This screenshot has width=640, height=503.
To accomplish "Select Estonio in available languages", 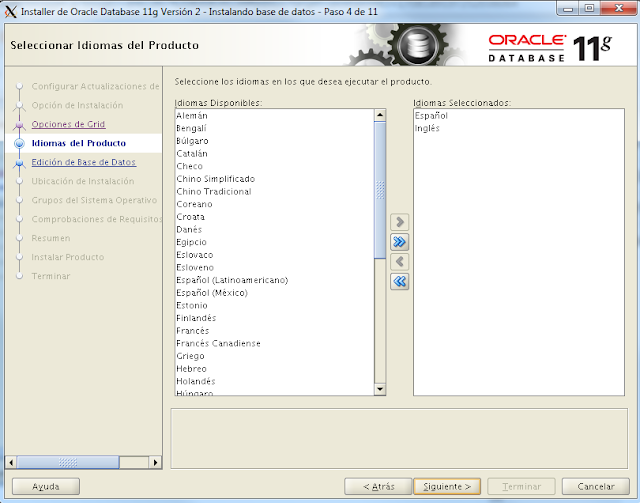I will [x=274, y=305].
